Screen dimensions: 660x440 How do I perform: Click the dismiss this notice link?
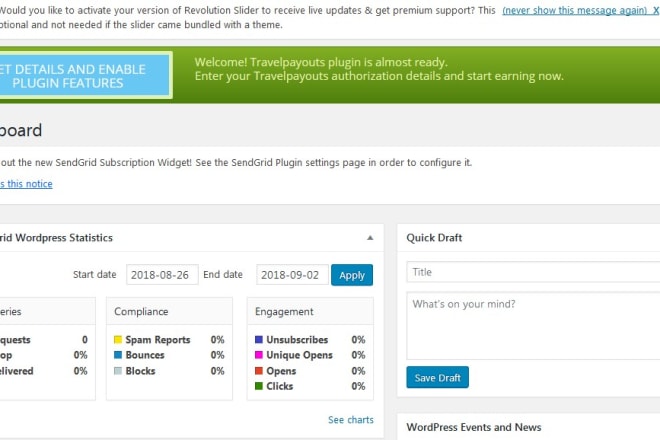point(26,184)
